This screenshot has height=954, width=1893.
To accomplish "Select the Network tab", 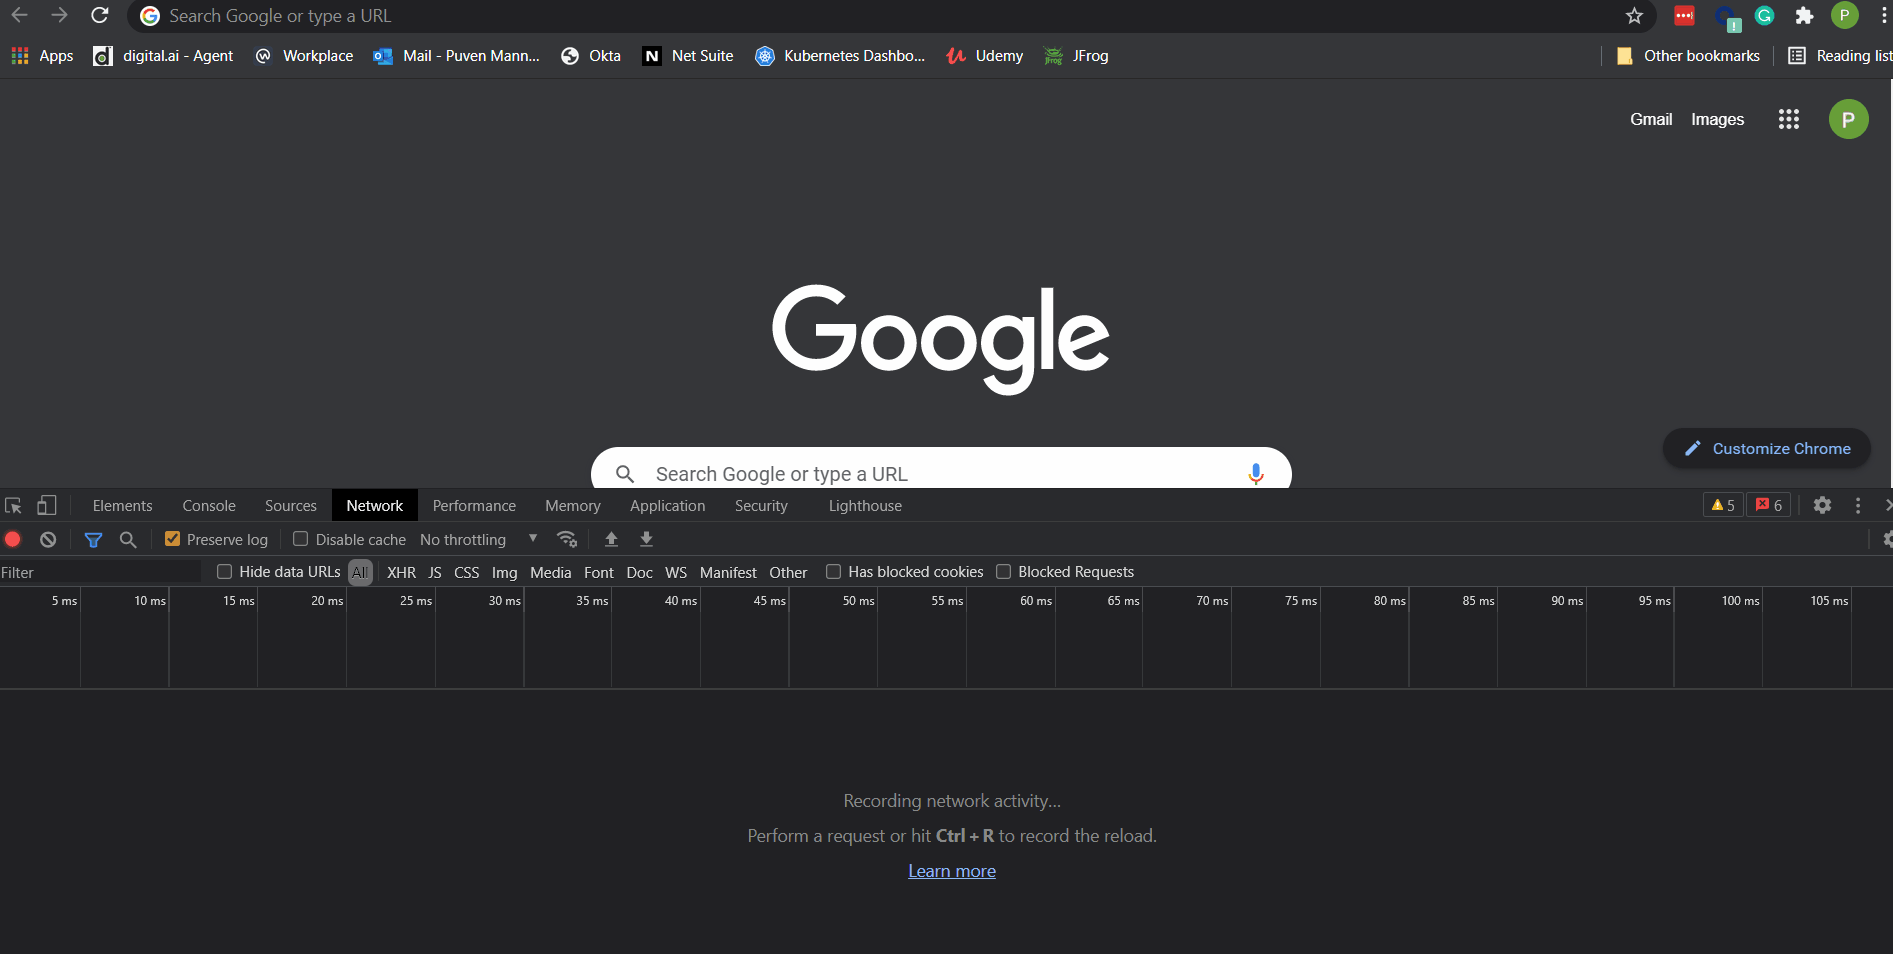I will coord(375,506).
